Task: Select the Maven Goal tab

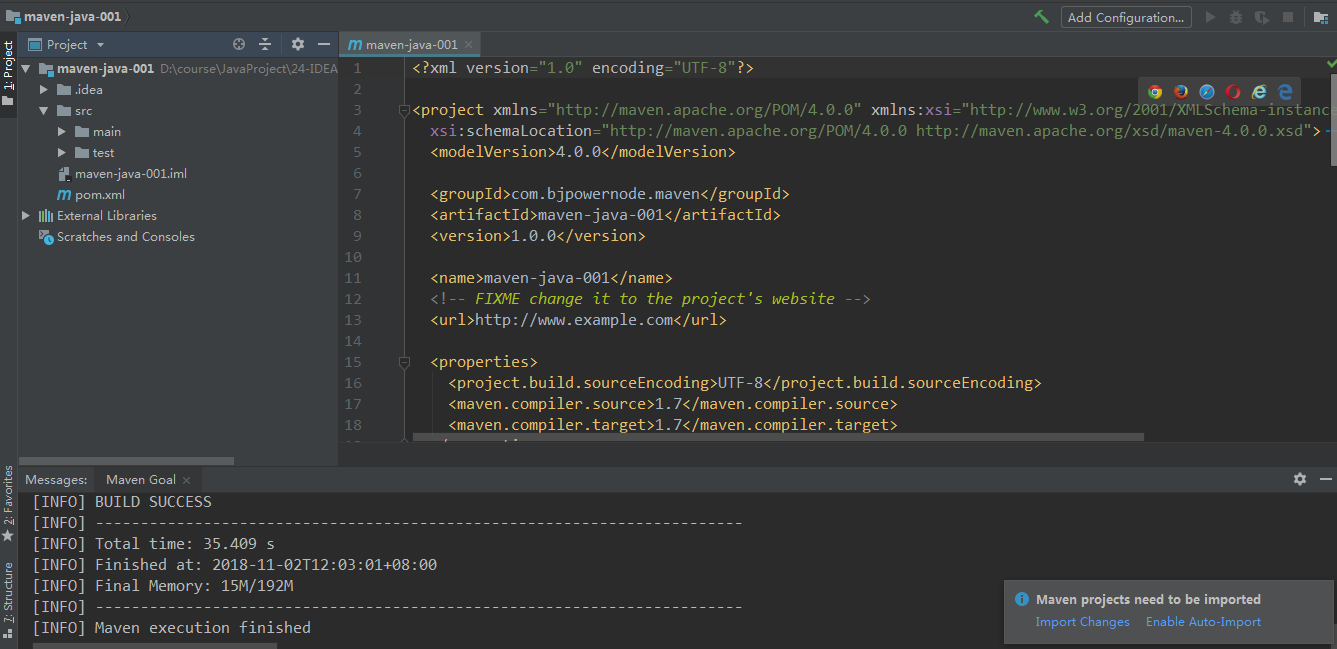Action: pyautogui.click(x=141, y=480)
